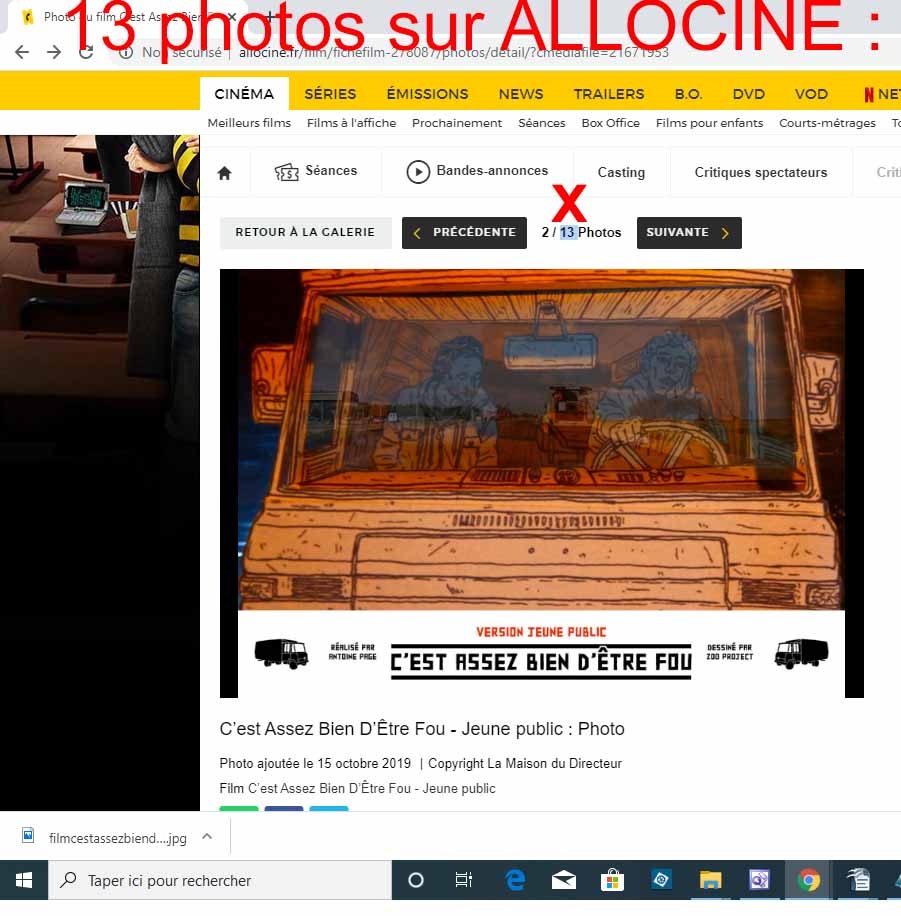901x916 pixels.
Task: Go back with browser back arrow
Action: [22, 53]
